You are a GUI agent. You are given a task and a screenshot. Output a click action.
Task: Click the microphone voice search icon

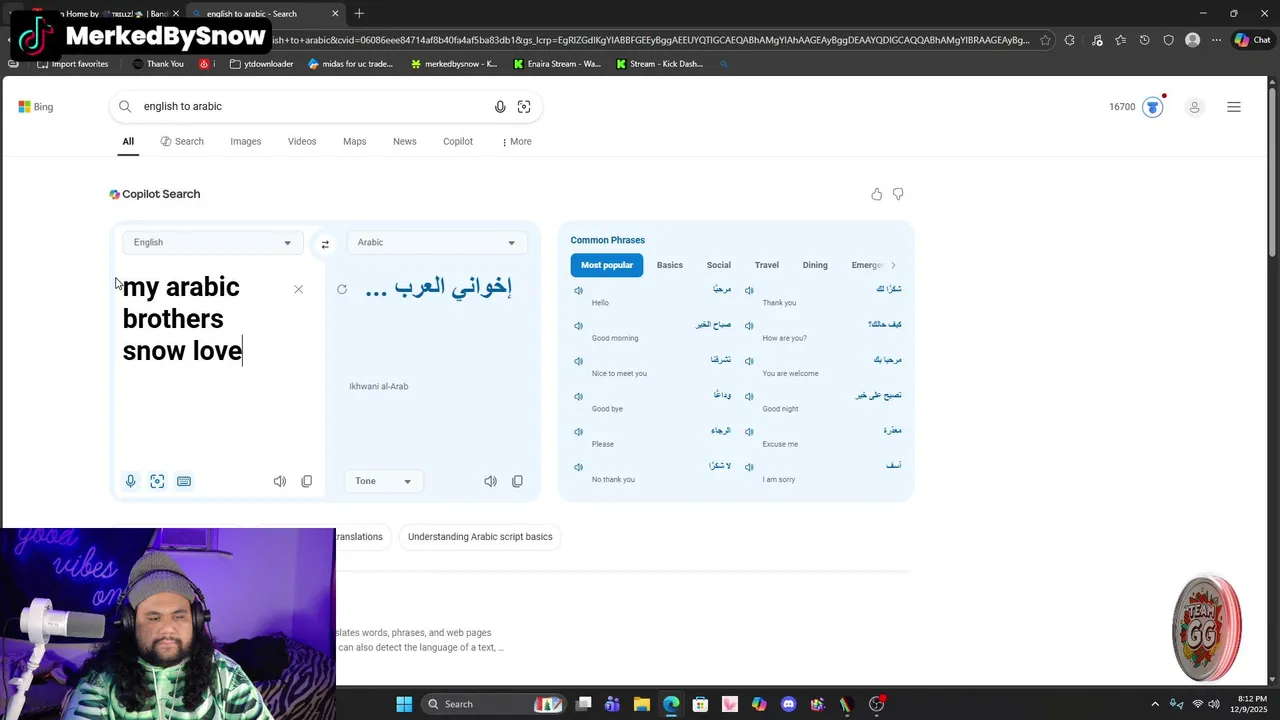click(x=500, y=107)
